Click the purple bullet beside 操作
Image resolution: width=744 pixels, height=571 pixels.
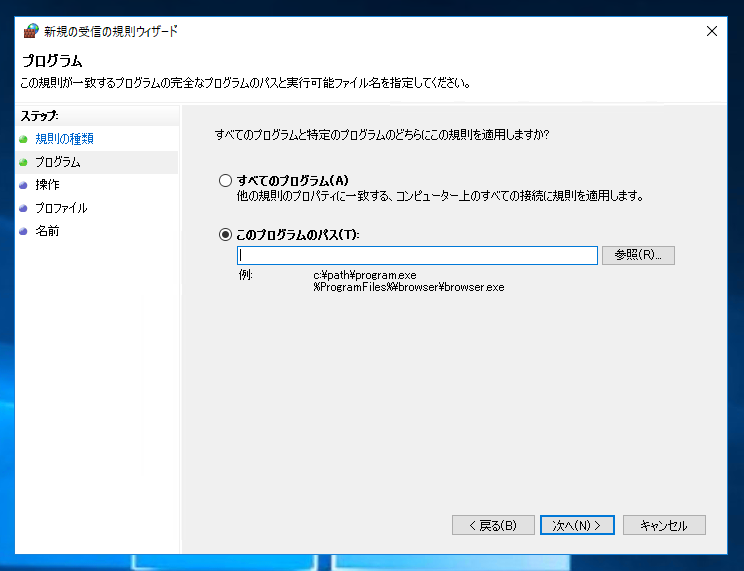[x=23, y=185]
